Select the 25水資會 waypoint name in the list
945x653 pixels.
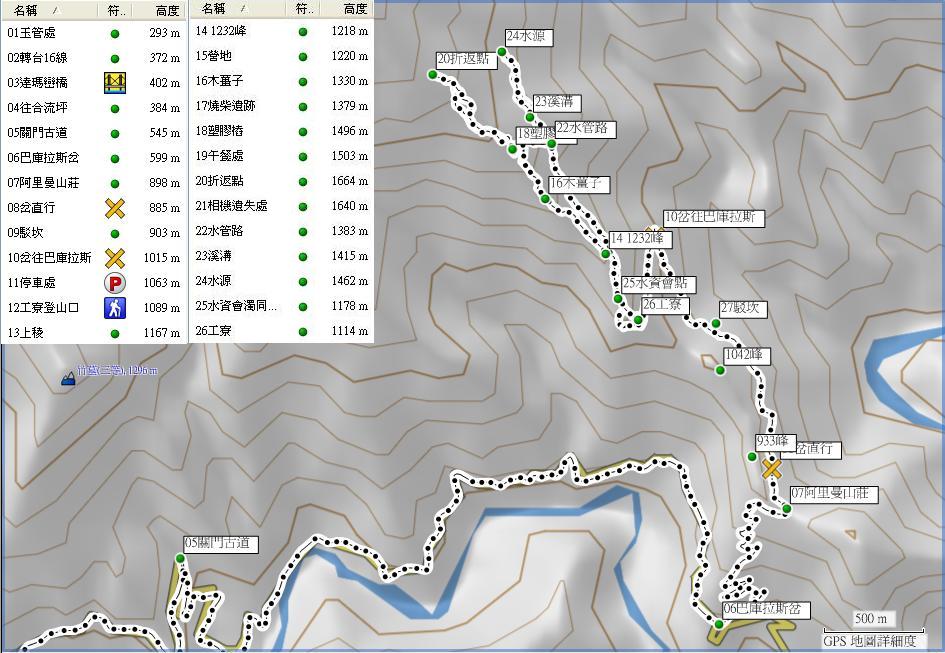[x=236, y=306]
